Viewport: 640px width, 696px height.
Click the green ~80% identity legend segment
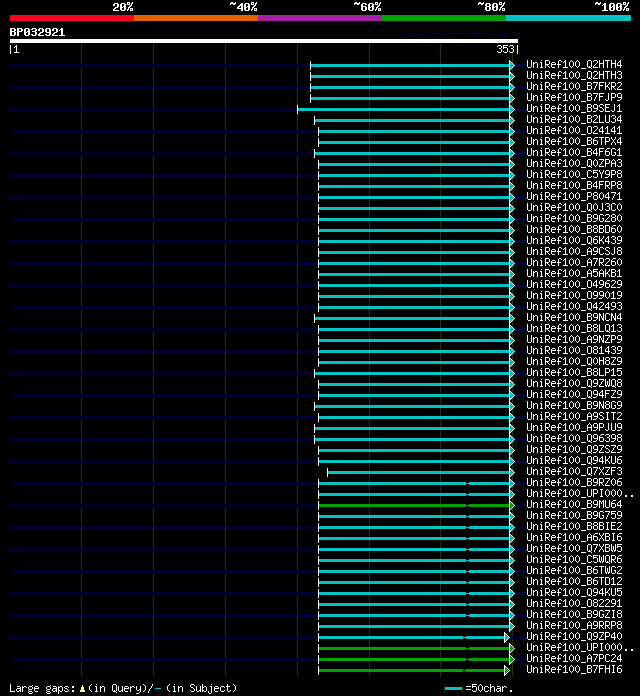(x=444, y=18)
